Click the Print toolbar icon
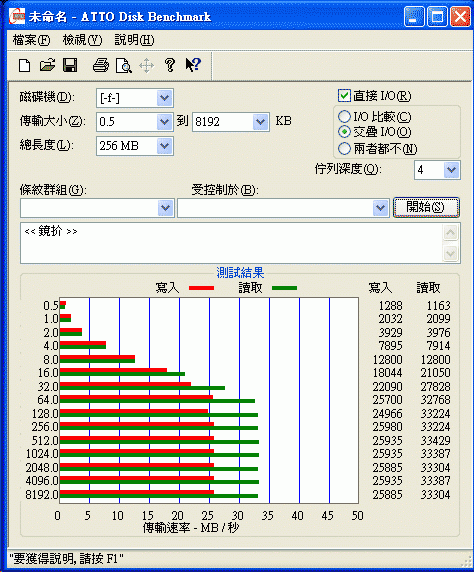This screenshot has width=474, height=572. pos(101,66)
